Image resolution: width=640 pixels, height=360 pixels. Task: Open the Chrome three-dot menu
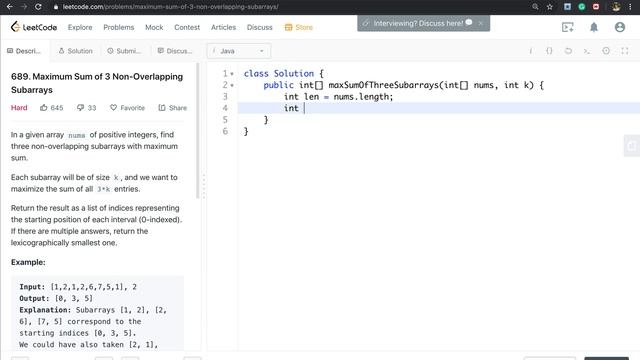(x=631, y=7)
